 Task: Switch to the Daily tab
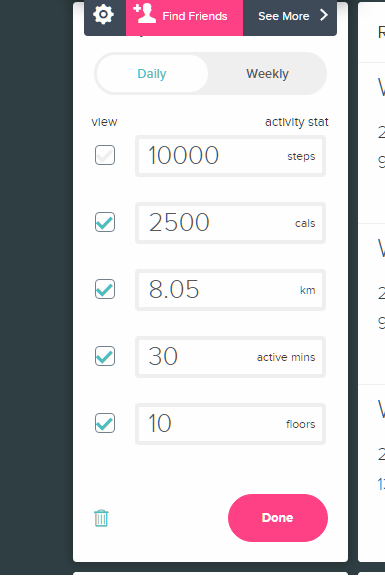click(x=152, y=74)
